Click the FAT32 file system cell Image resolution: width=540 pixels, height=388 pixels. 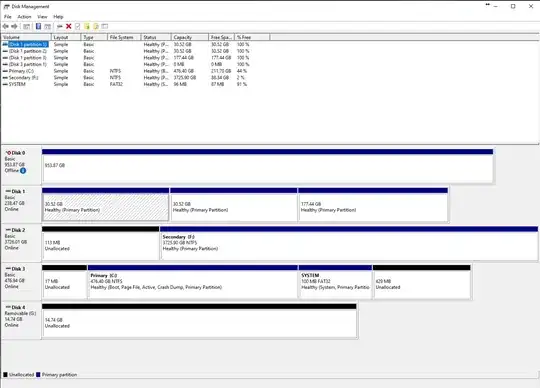tap(116, 84)
